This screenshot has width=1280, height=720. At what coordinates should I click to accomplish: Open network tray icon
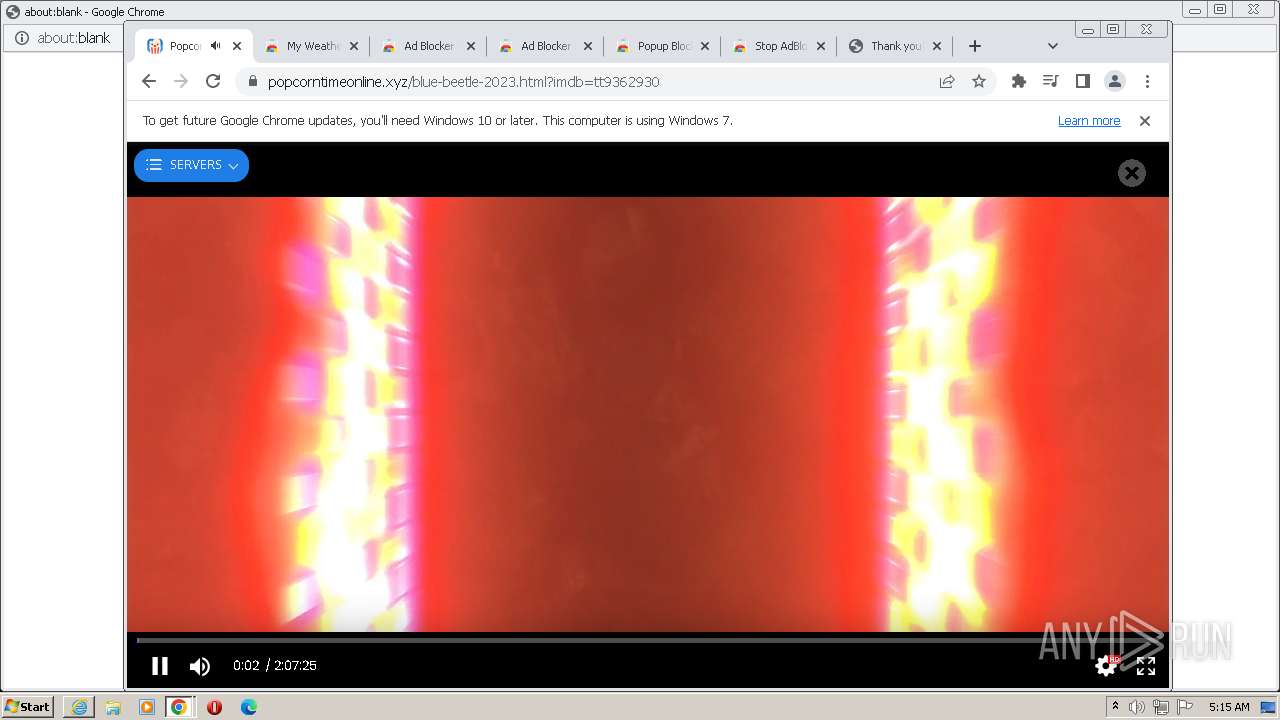click(x=1161, y=707)
